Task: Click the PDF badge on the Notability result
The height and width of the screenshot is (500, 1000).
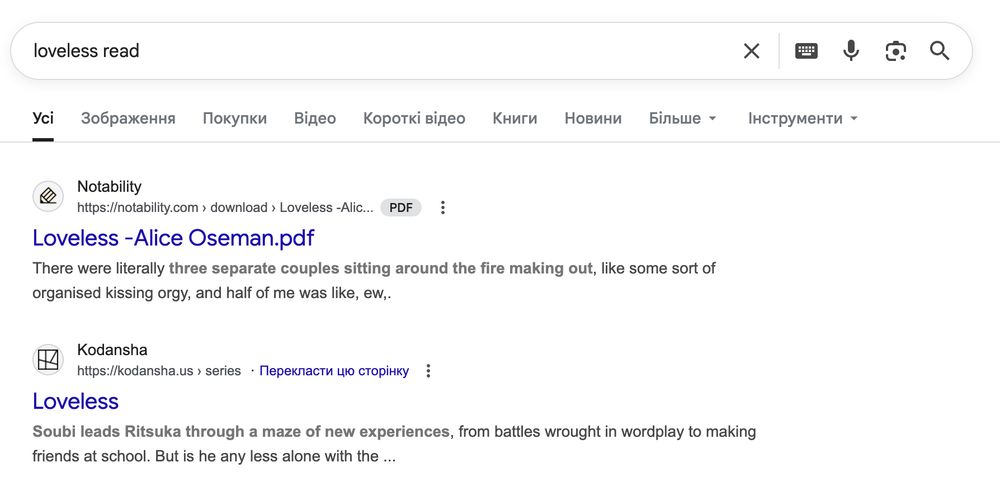Action: [x=401, y=207]
